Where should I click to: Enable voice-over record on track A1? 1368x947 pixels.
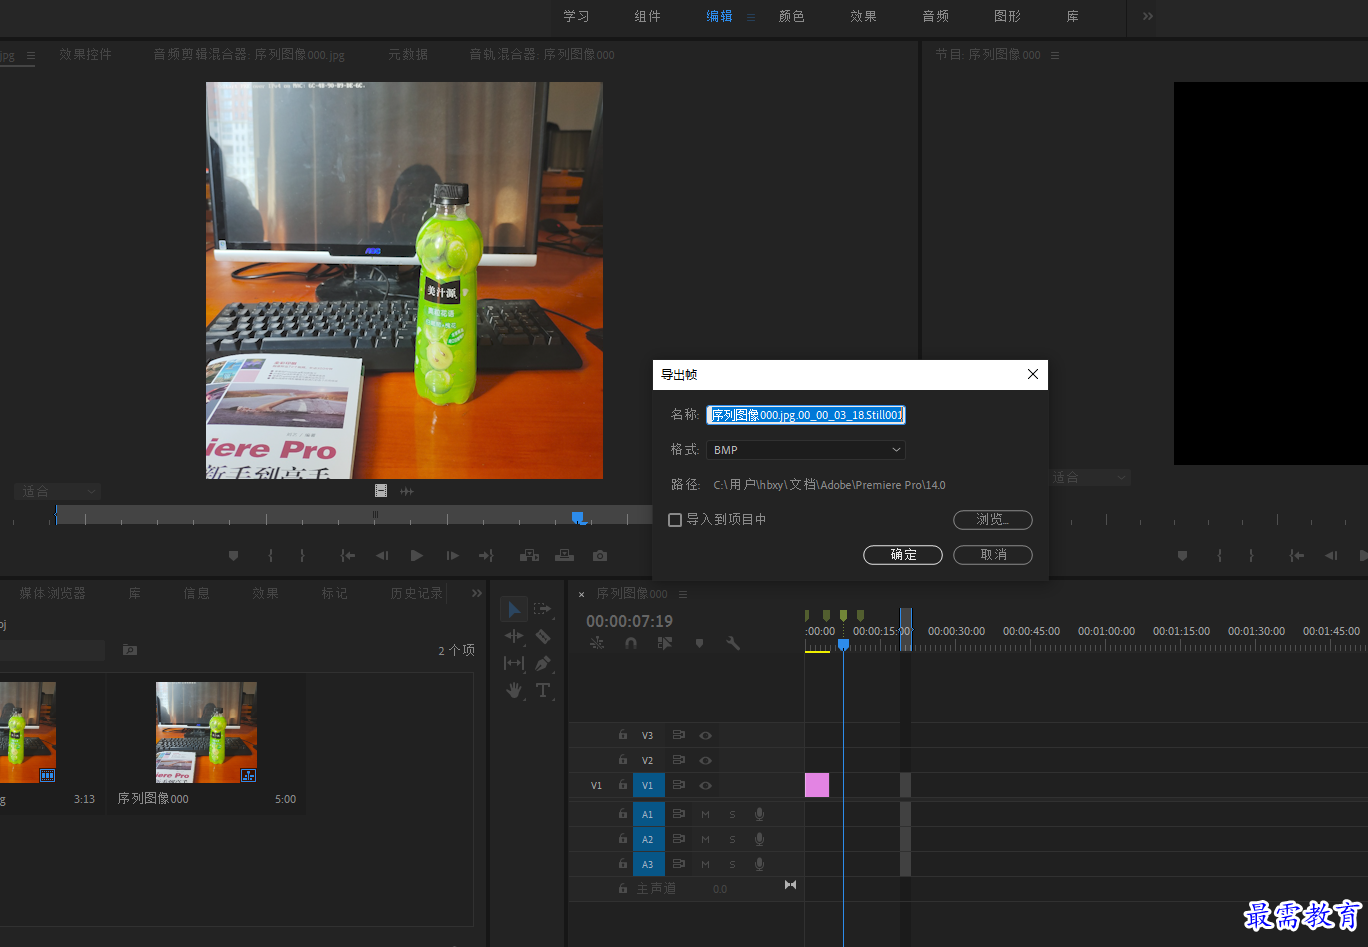pos(759,814)
